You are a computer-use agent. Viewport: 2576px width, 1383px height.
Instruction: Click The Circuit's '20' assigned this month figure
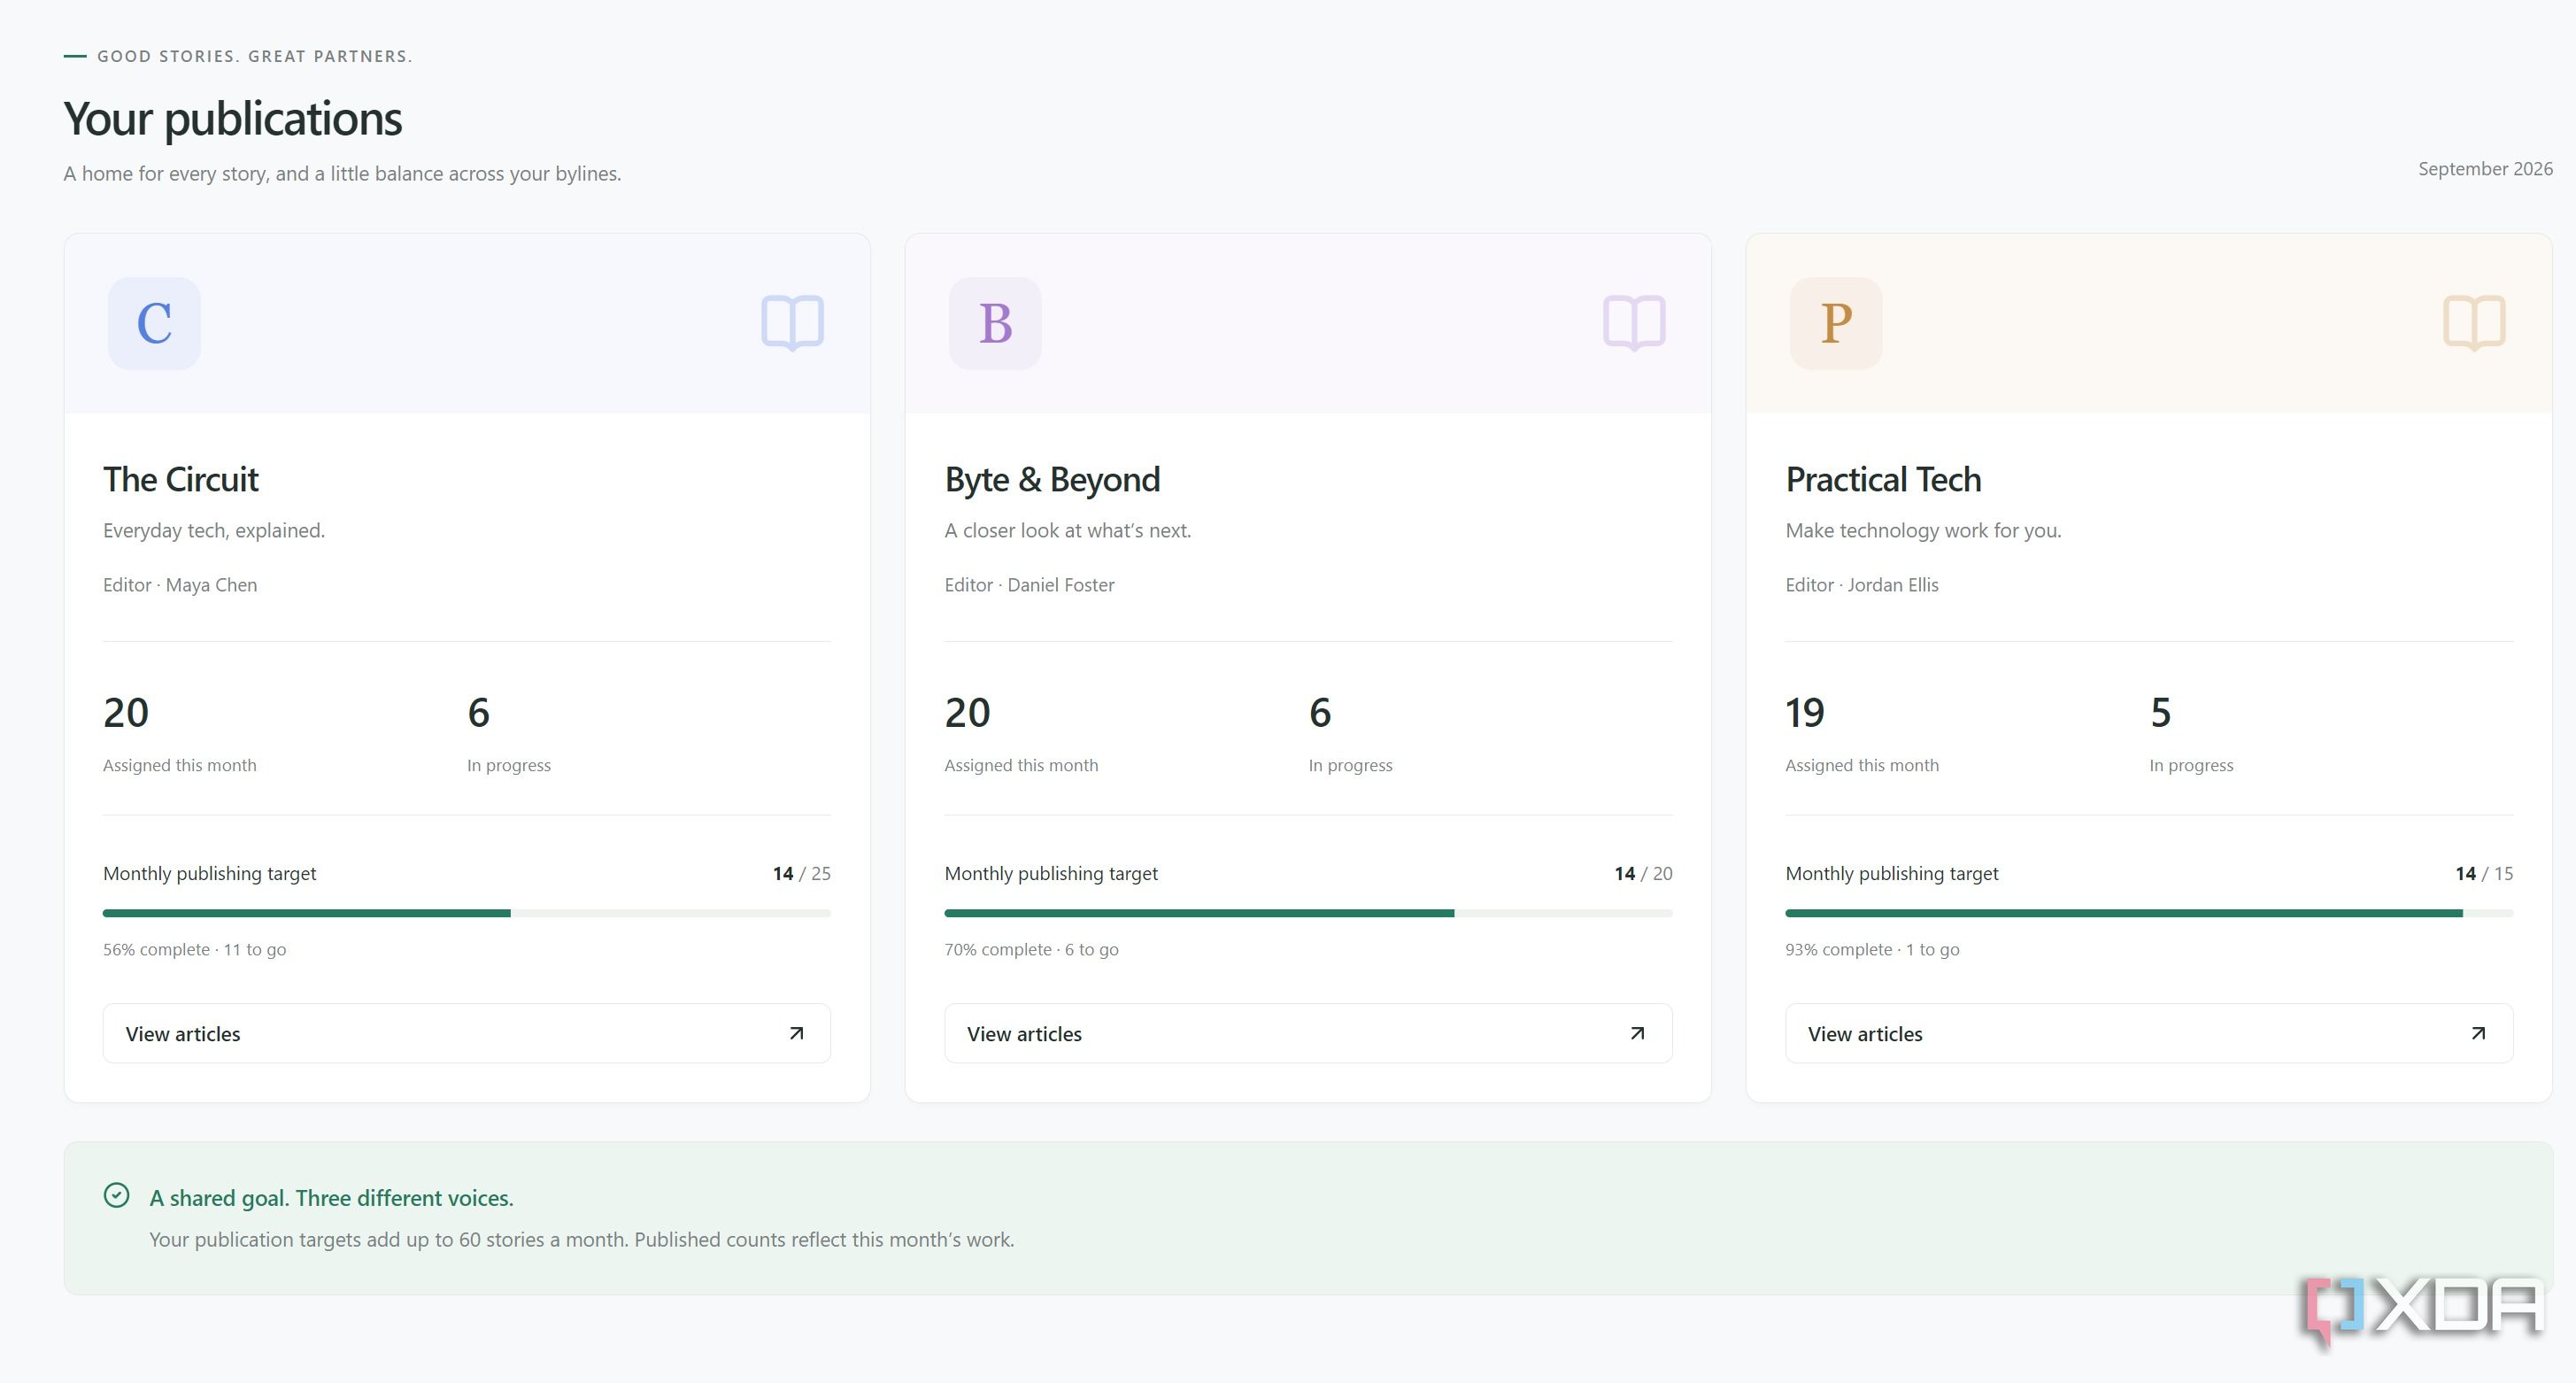point(126,713)
